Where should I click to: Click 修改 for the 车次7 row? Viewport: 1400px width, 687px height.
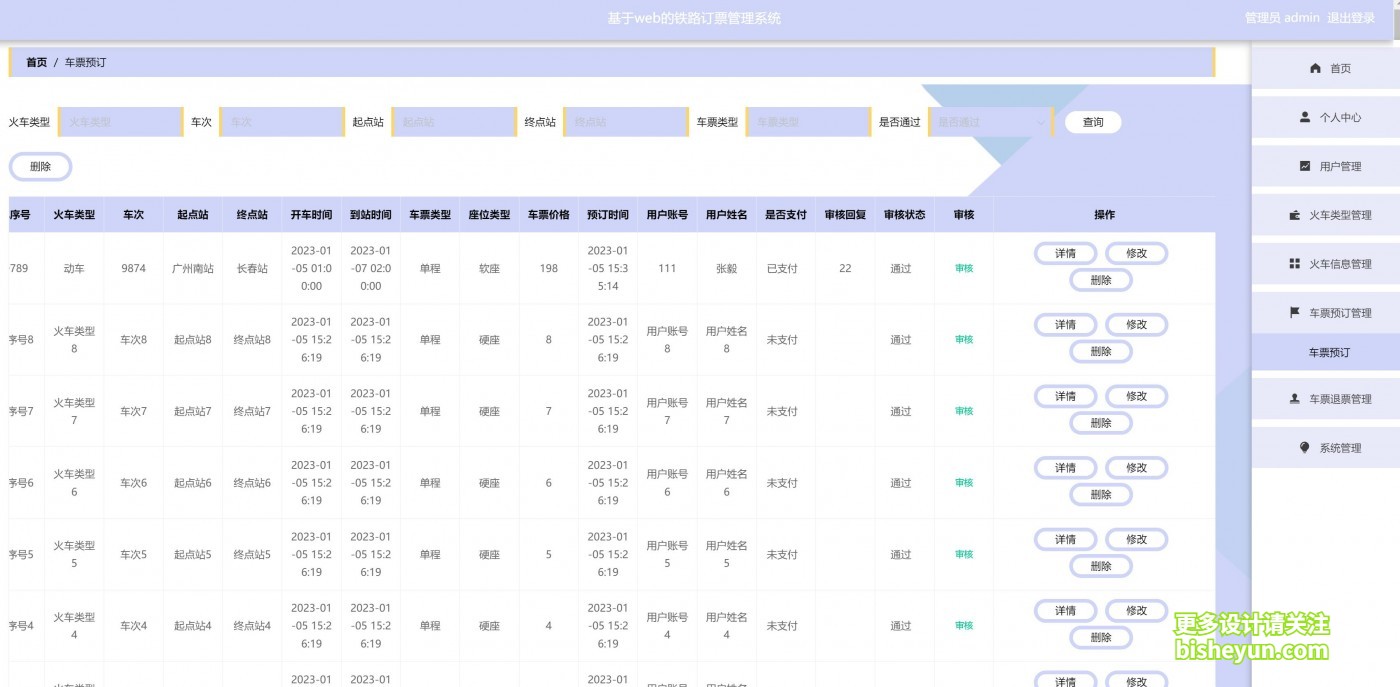tap(1136, 397)
